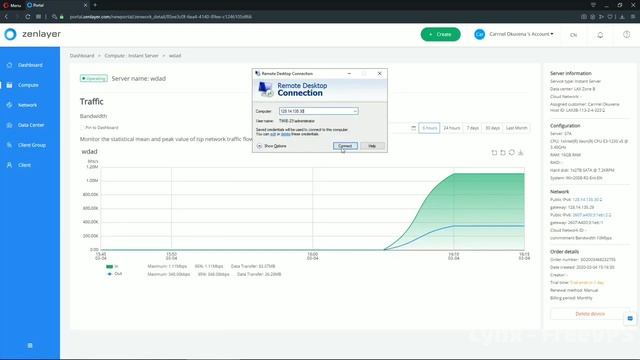Screen dimensions: 640x360
Task: Click the Data Center icon in sidebar
Action: 9,125
